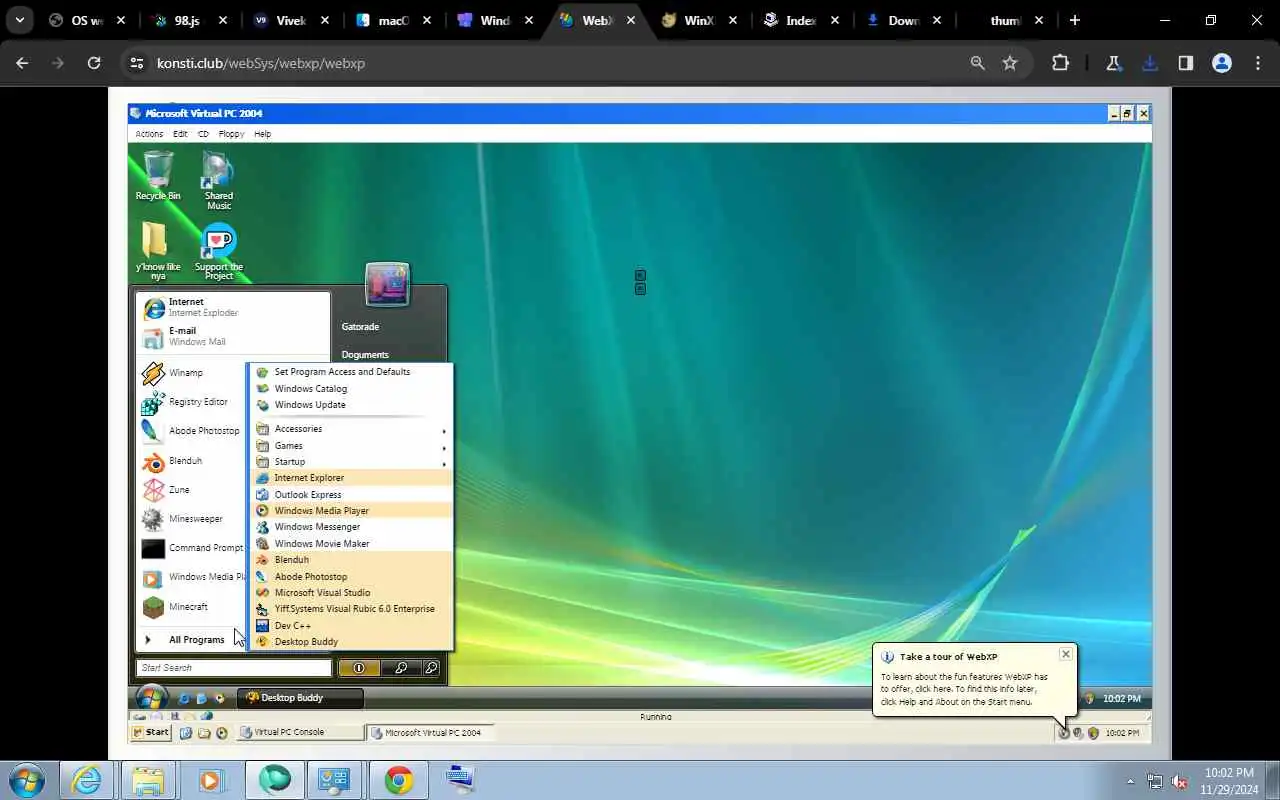Launch Windows Media Player from programs list
The height and width of the screenshot is (800, 1280).
click(x=351, y=511)
